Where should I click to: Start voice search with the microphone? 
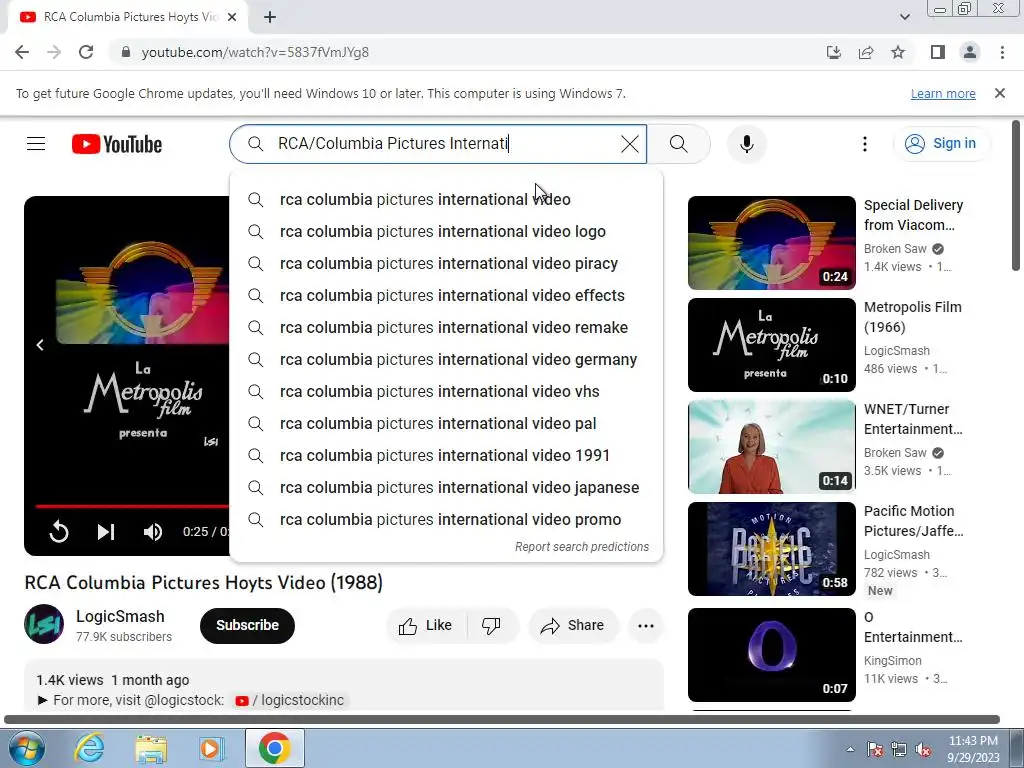tap(746, 144)
